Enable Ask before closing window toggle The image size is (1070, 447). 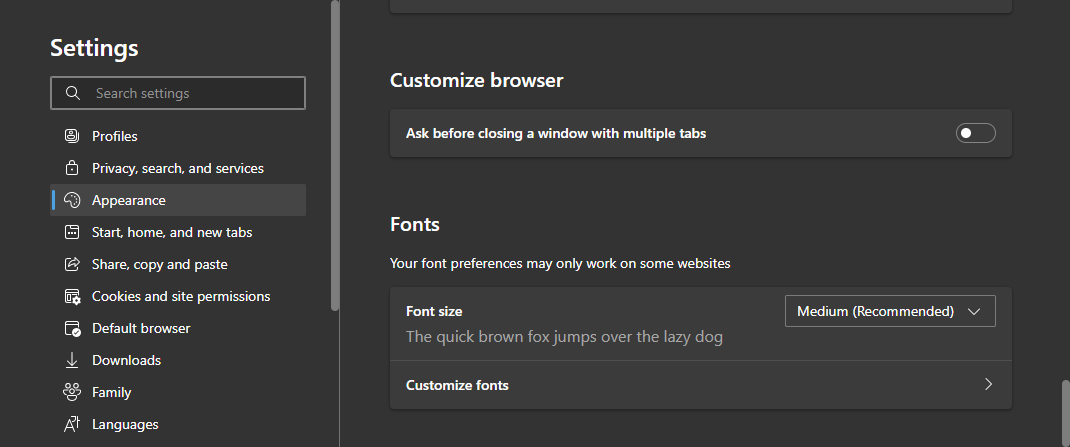[x=975, y=133]
